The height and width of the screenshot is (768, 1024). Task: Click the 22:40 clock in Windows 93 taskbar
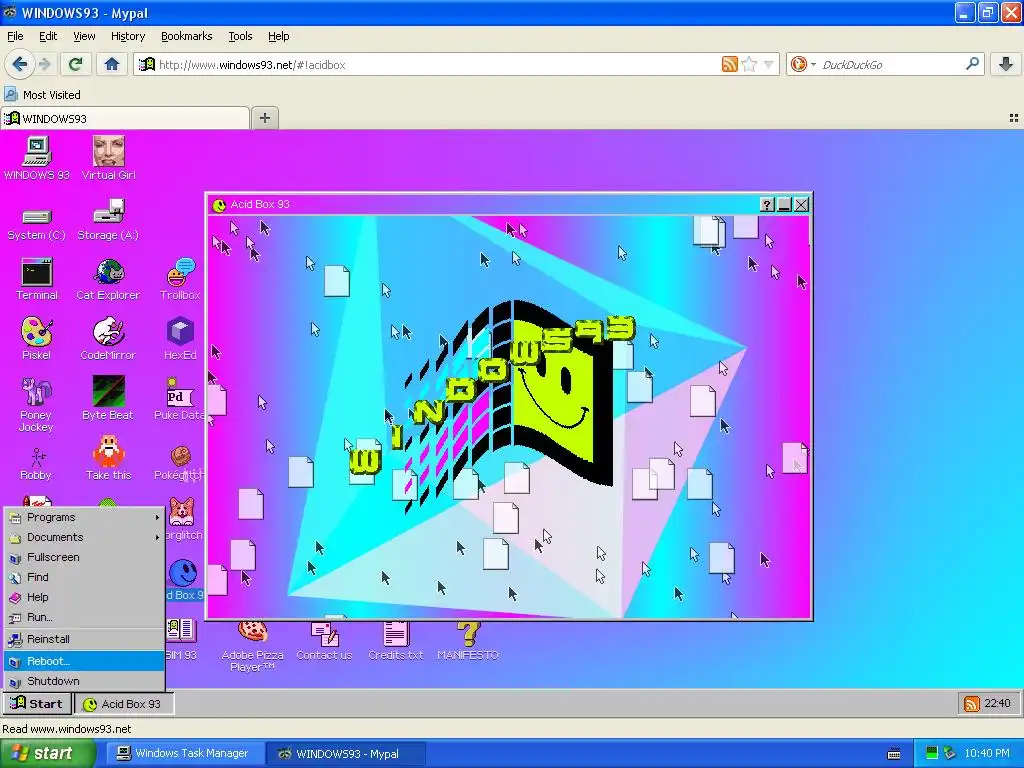click(997, 703)
